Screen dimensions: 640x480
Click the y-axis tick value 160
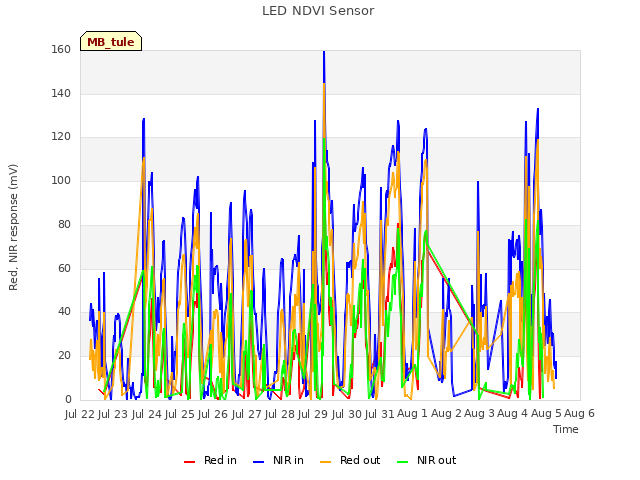click(x=61, y=49)
